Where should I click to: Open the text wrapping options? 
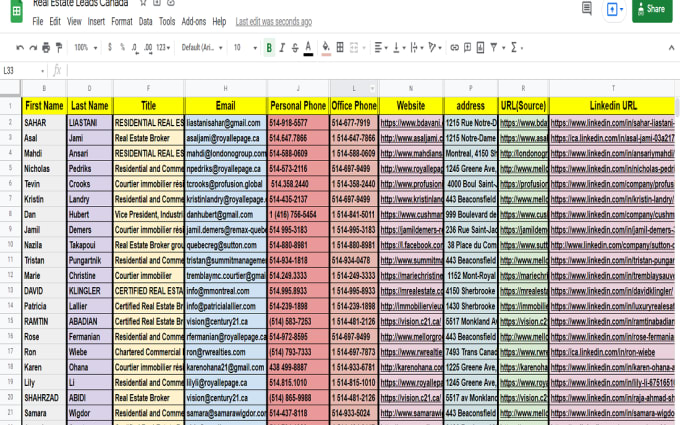[x=416, y=48]
